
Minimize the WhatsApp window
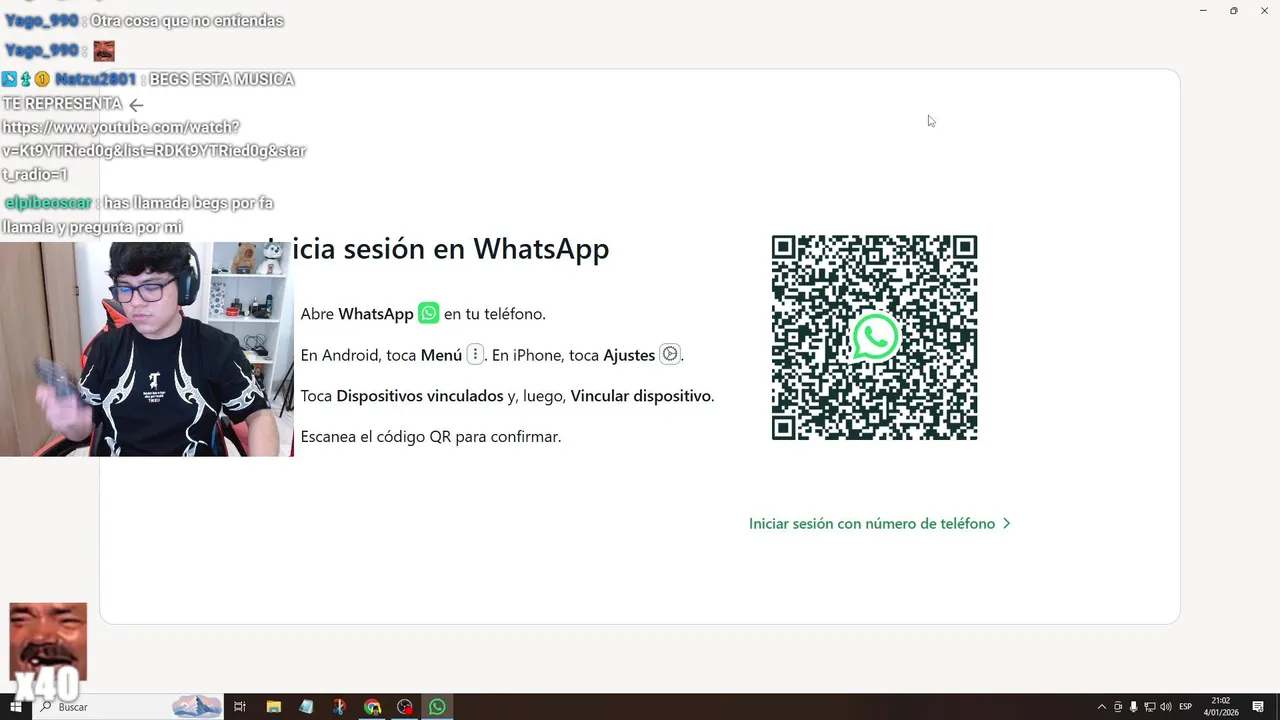(x=1203, y=11)
